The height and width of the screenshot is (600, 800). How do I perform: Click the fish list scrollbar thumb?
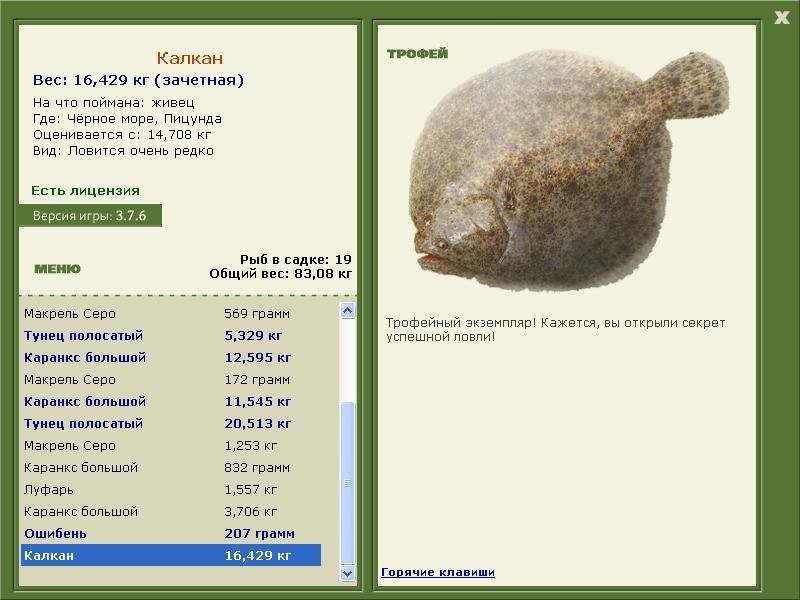(x=347, y=483)
